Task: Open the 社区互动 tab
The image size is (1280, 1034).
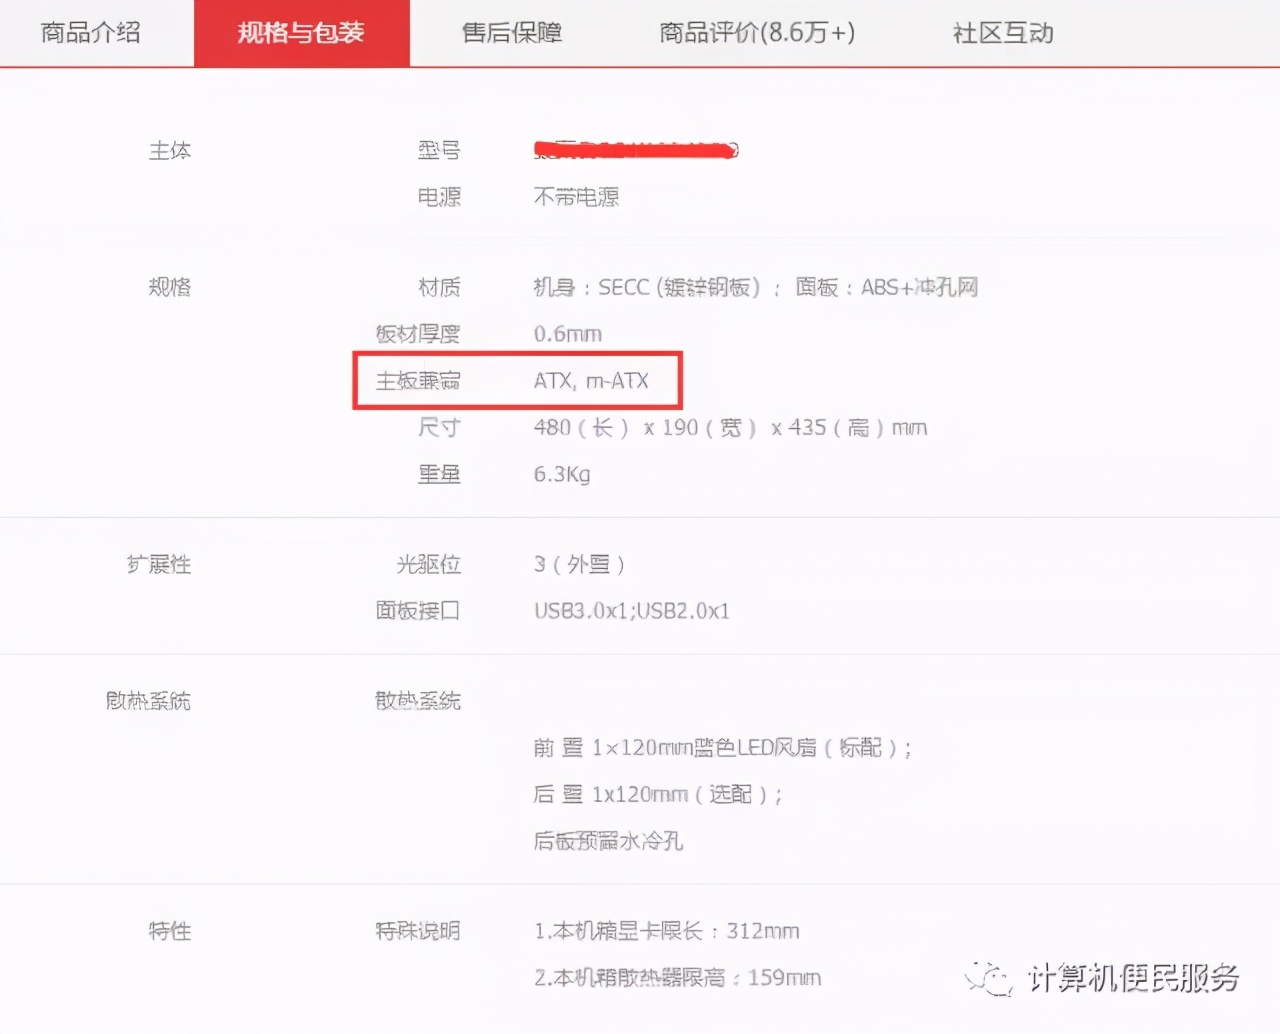Action: [1001, 32]
